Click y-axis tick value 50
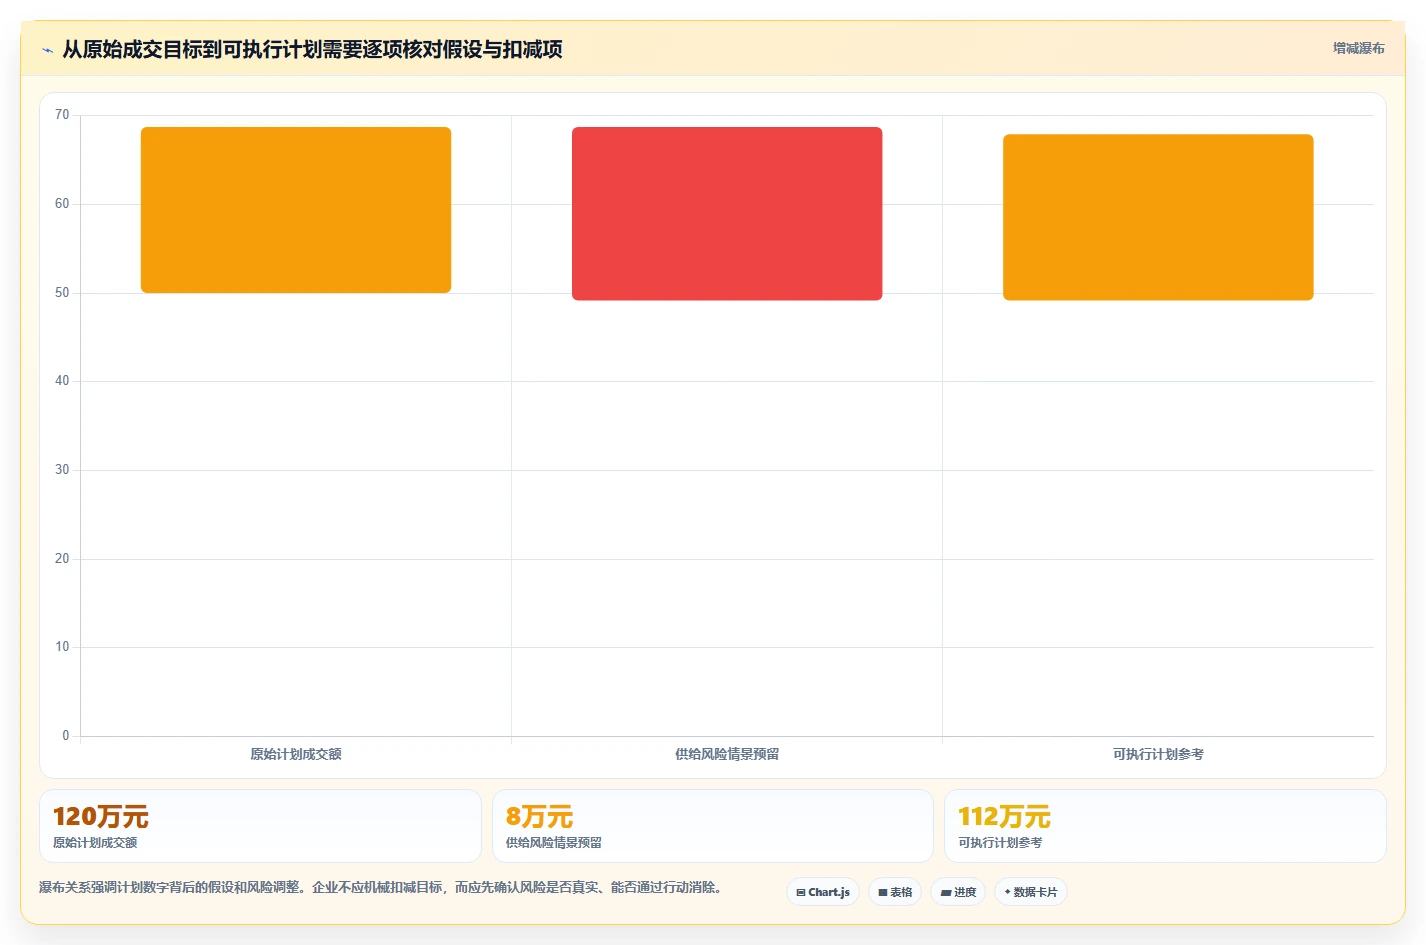Screen dimensions: 1426x945 [x=62, y=293]
